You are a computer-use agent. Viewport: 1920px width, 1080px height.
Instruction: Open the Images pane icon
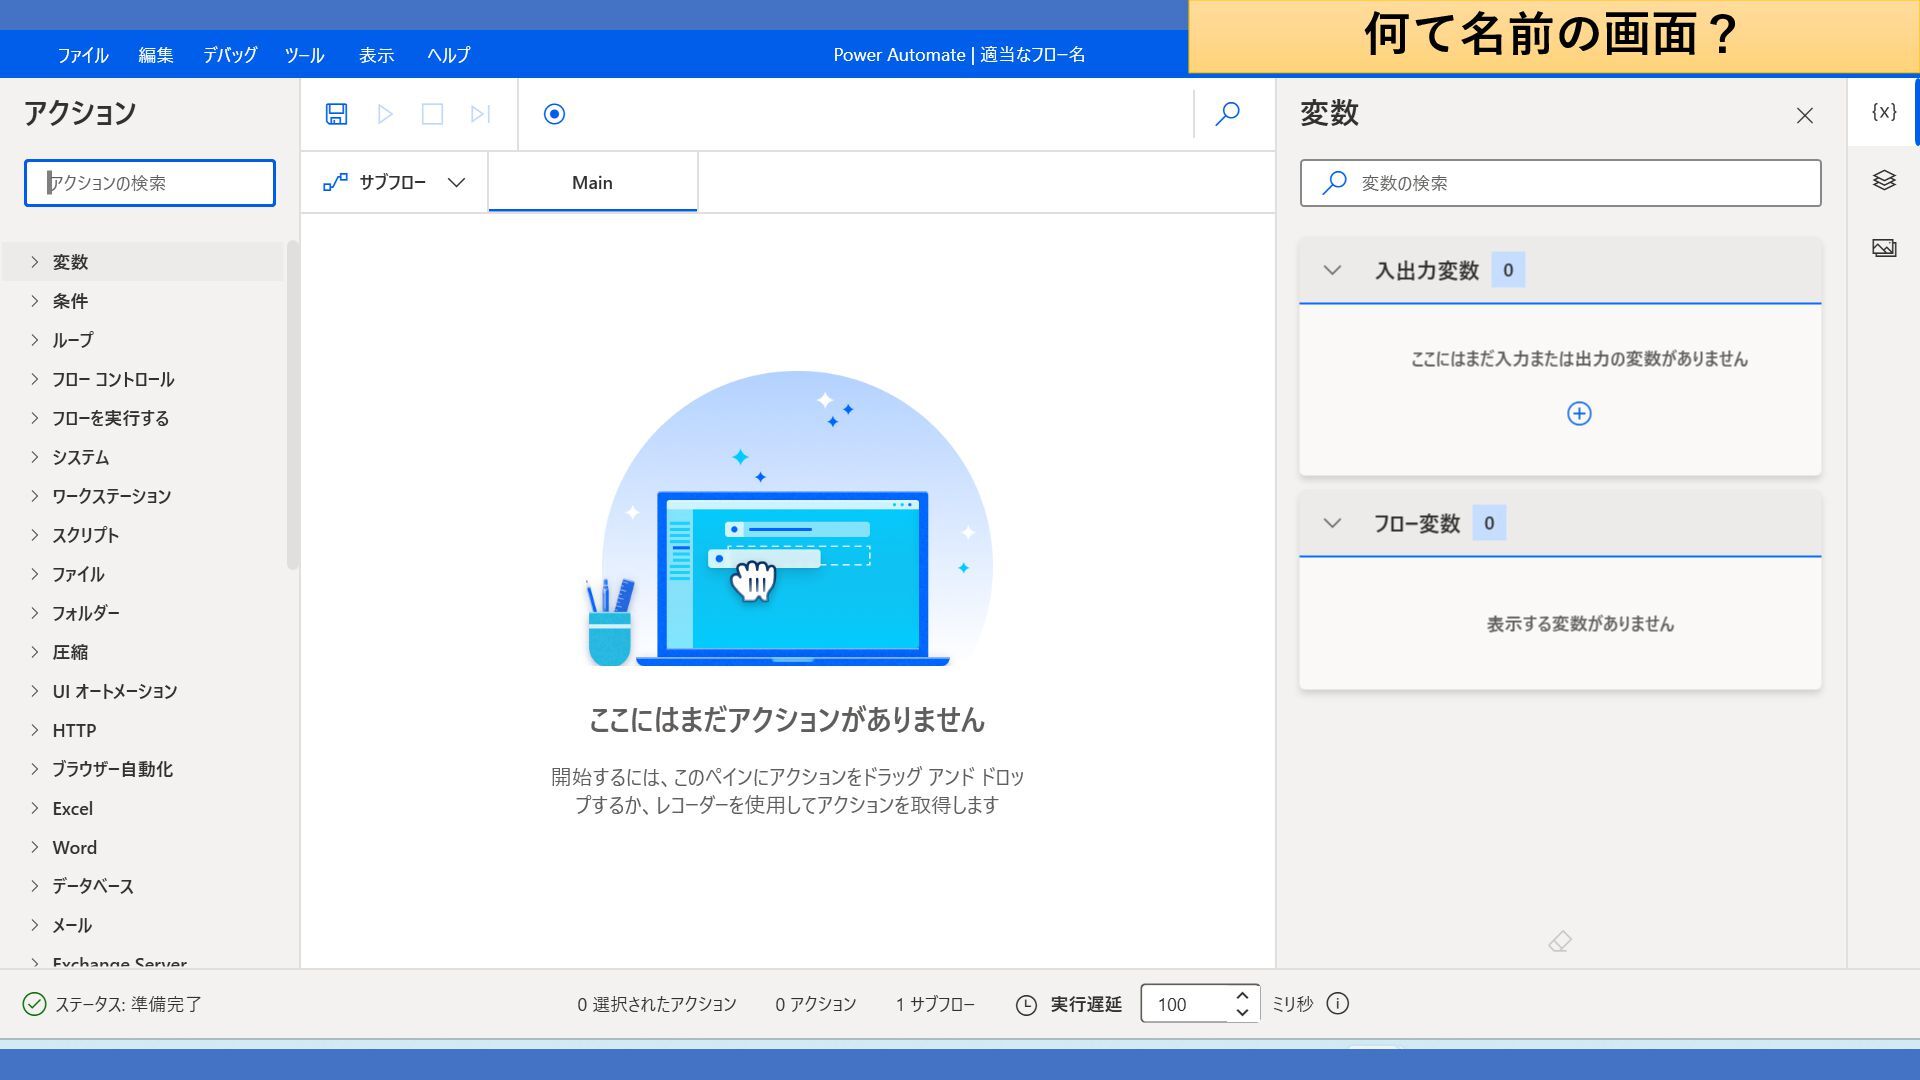[1883, 248]
